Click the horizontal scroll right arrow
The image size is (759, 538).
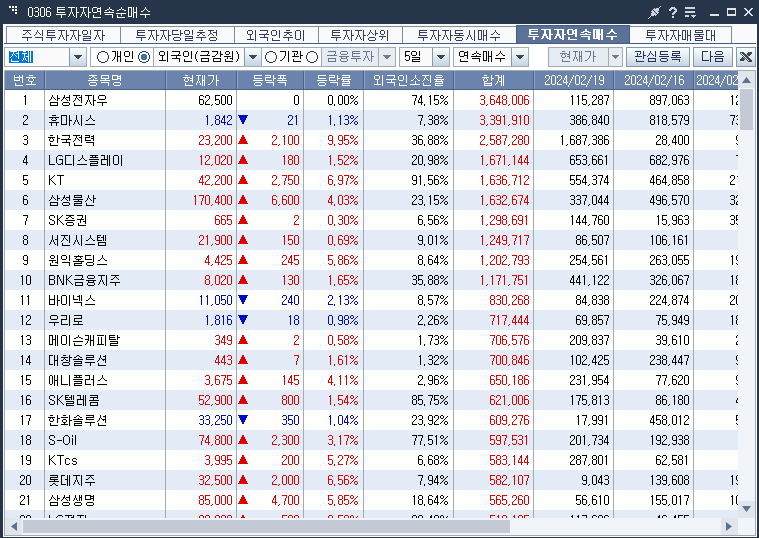click(x=729, y=526)
